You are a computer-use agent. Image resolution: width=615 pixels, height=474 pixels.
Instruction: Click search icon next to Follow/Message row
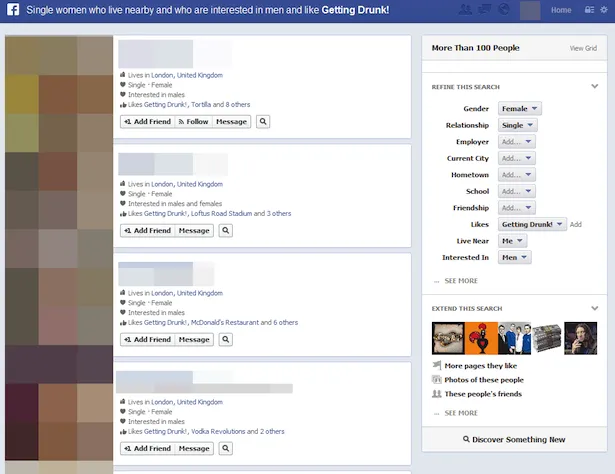click(x=263, y=122)
